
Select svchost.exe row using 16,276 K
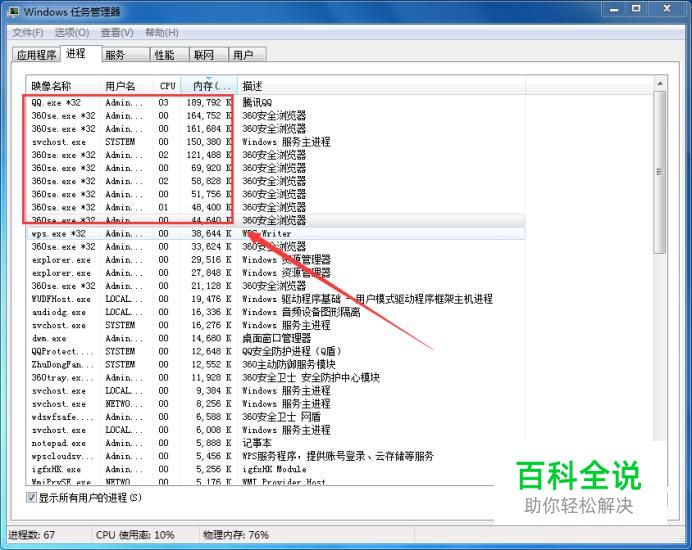tap(276, 325)
